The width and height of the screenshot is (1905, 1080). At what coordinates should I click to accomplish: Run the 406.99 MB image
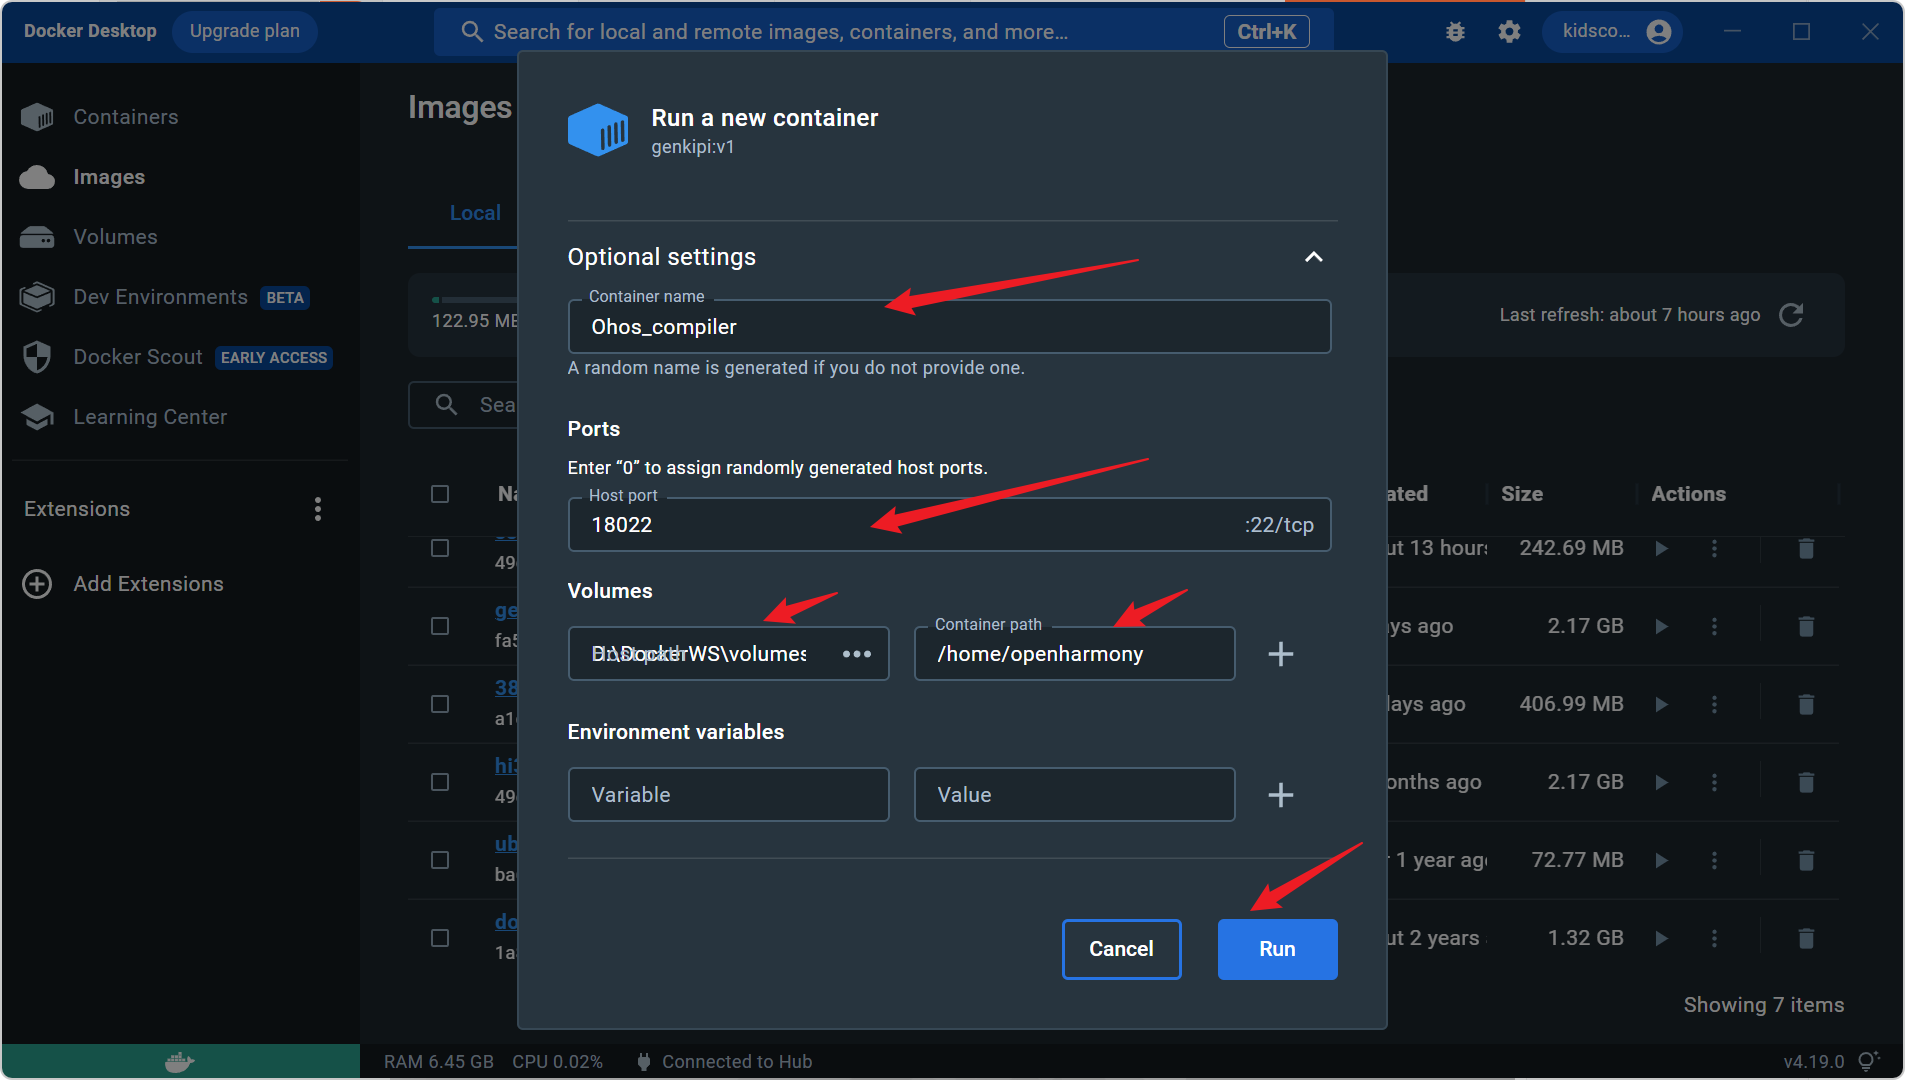1661,704
